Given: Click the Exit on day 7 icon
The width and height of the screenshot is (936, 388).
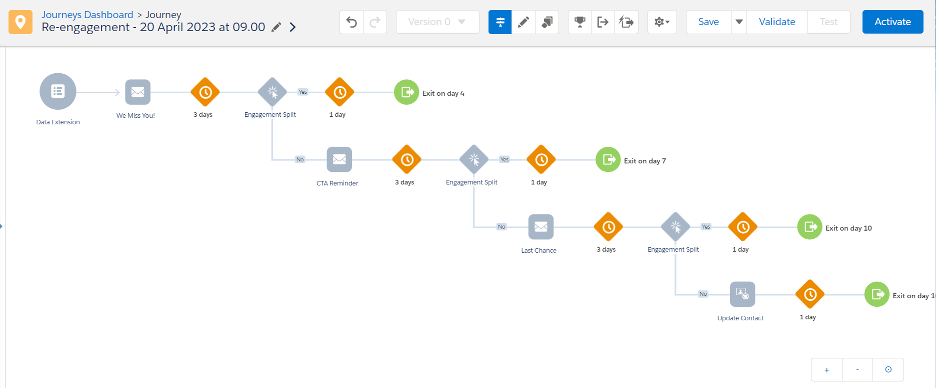Looking at the screenshot, I should (x=608, y=159).
